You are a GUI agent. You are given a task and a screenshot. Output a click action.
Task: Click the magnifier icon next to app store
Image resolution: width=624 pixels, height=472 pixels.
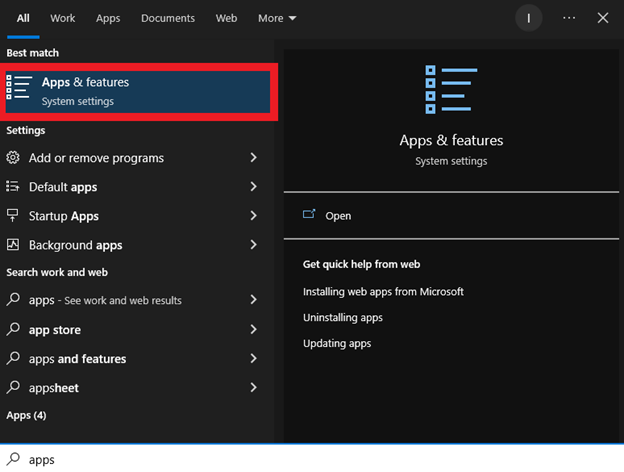[13, 329]
